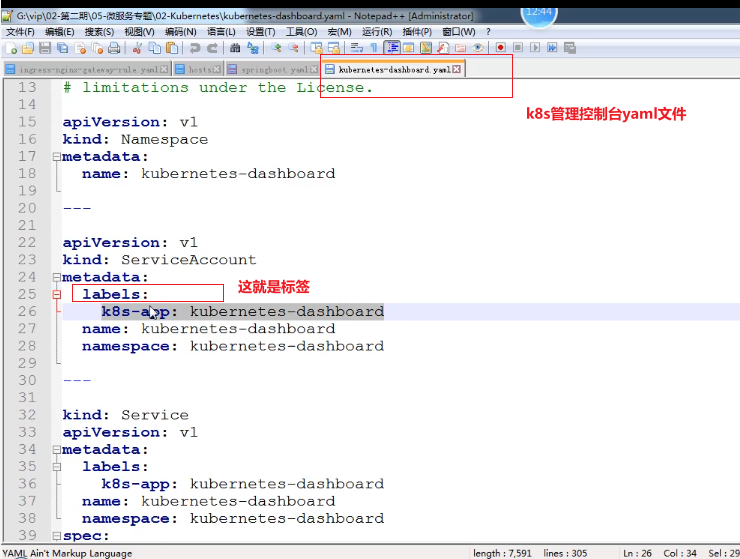
Task: Open Find with binoculars icon
Action: click(235, 48)
